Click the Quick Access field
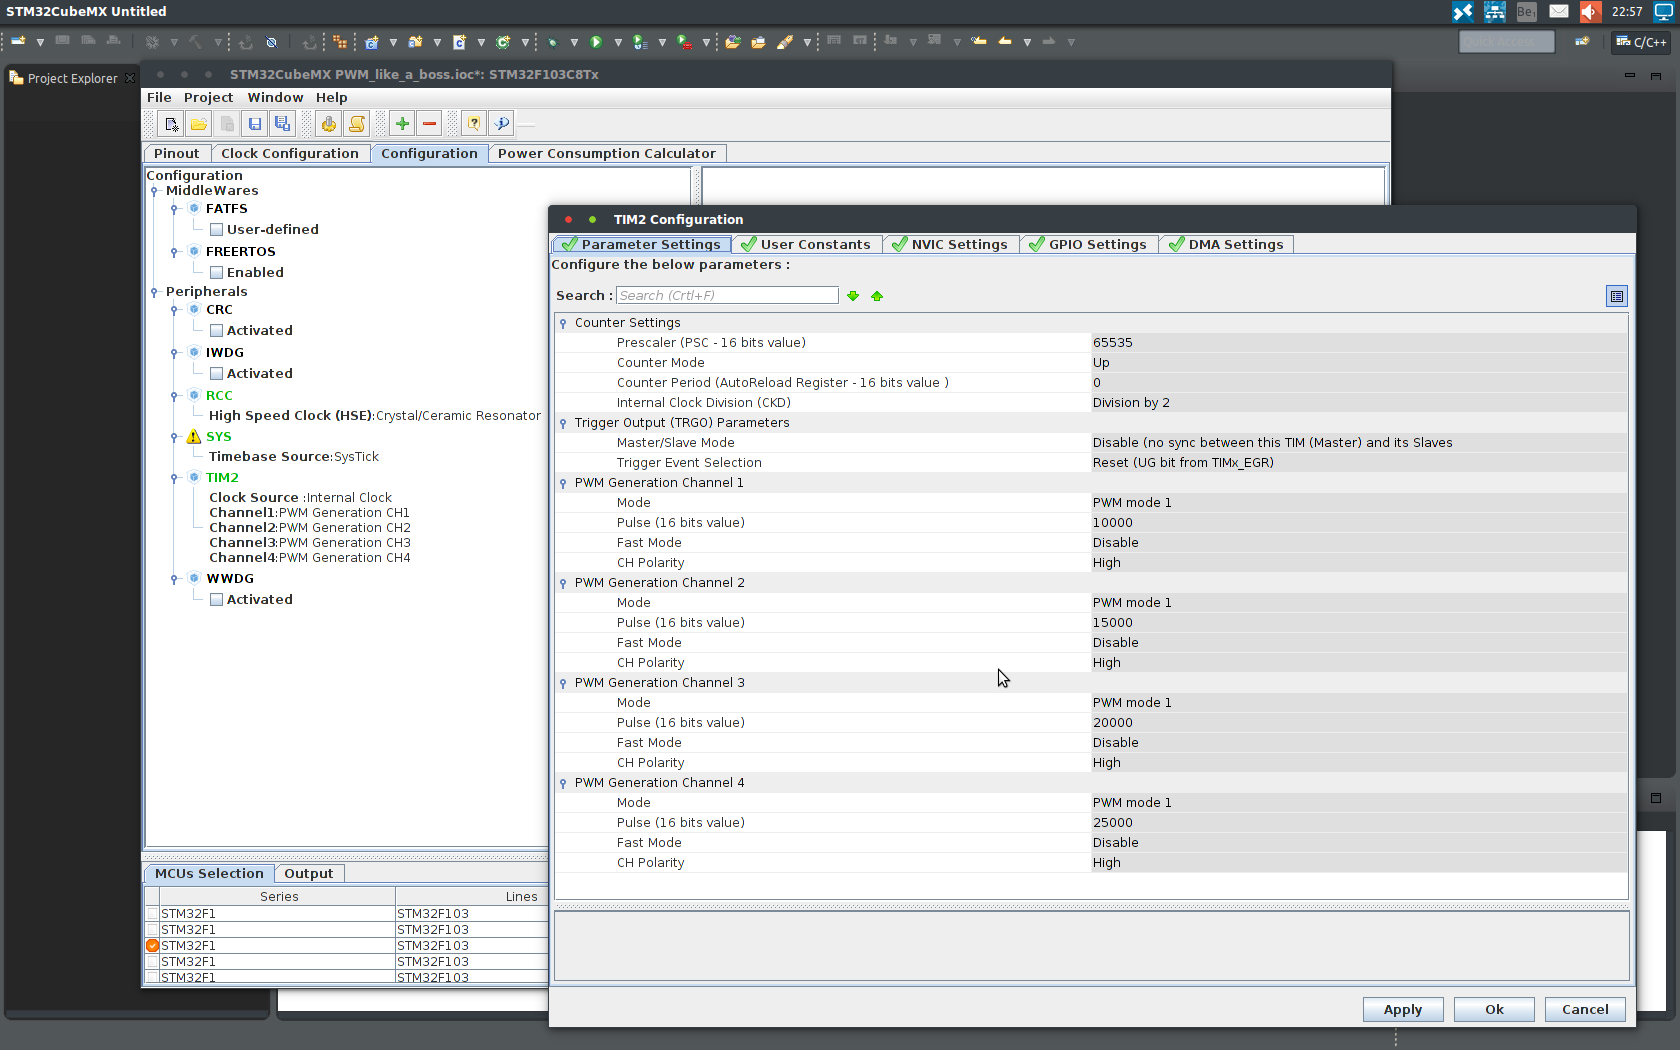The image size is (1680, 1050). pos(1506,42)
